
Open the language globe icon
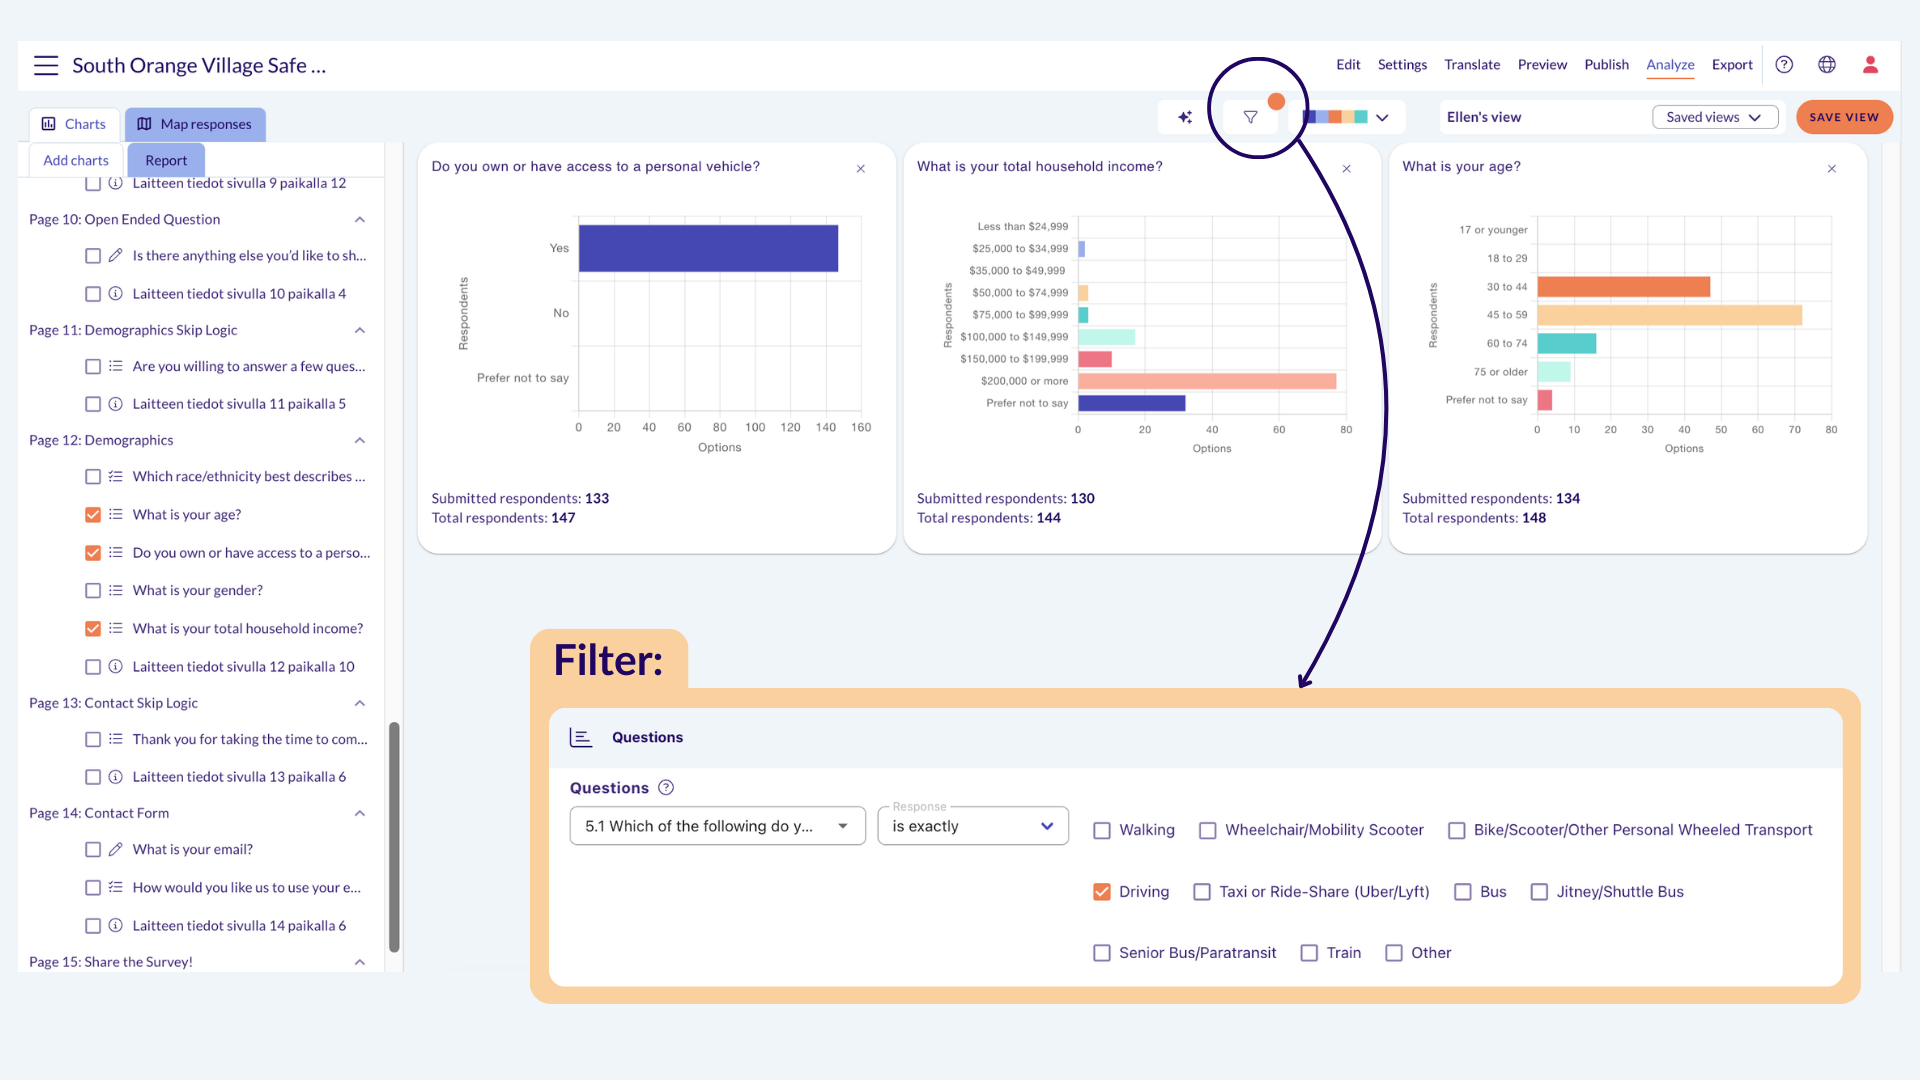click(1827, 65)
